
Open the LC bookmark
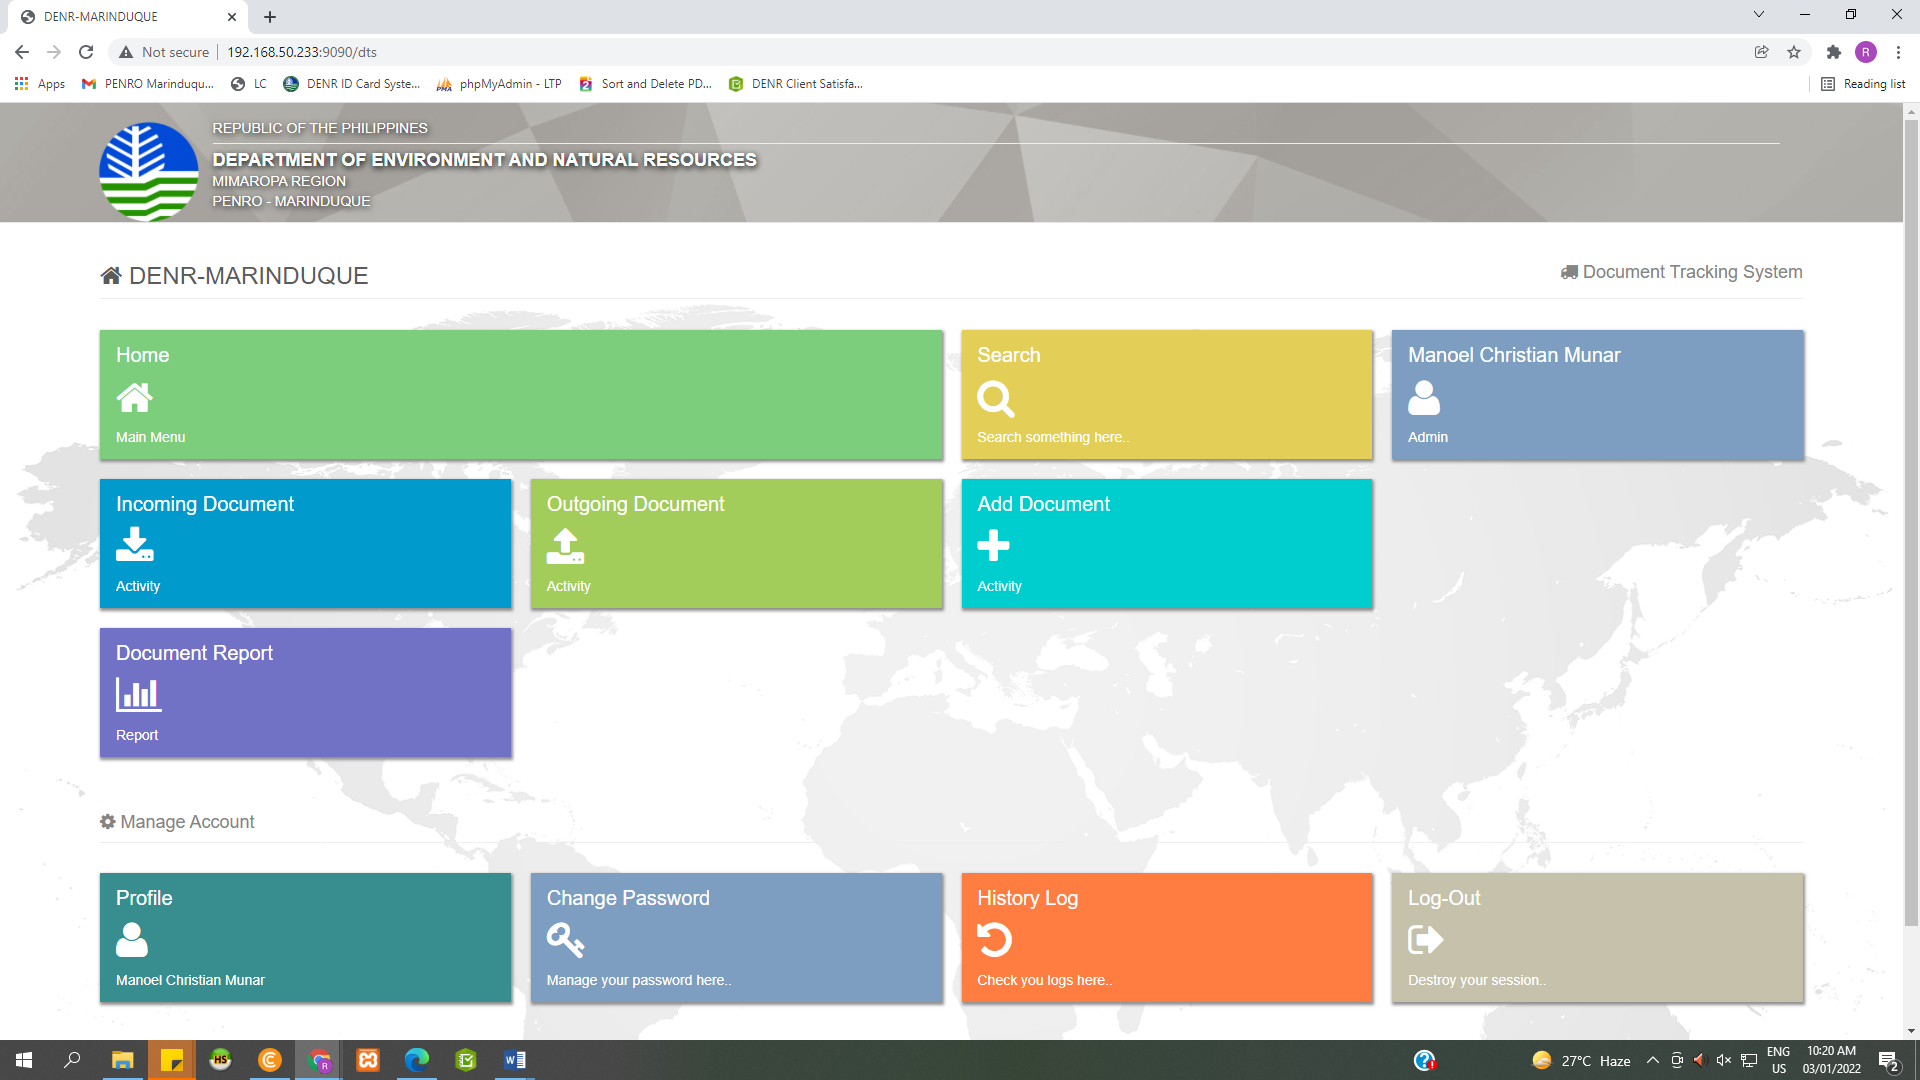tap(249, 84)
